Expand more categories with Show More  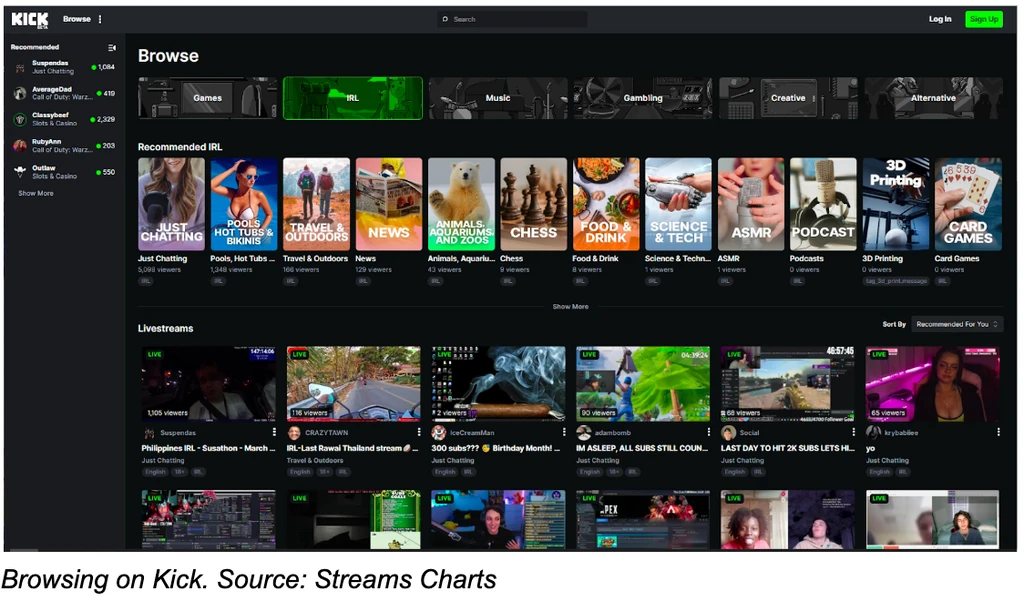tap(570, 307)
